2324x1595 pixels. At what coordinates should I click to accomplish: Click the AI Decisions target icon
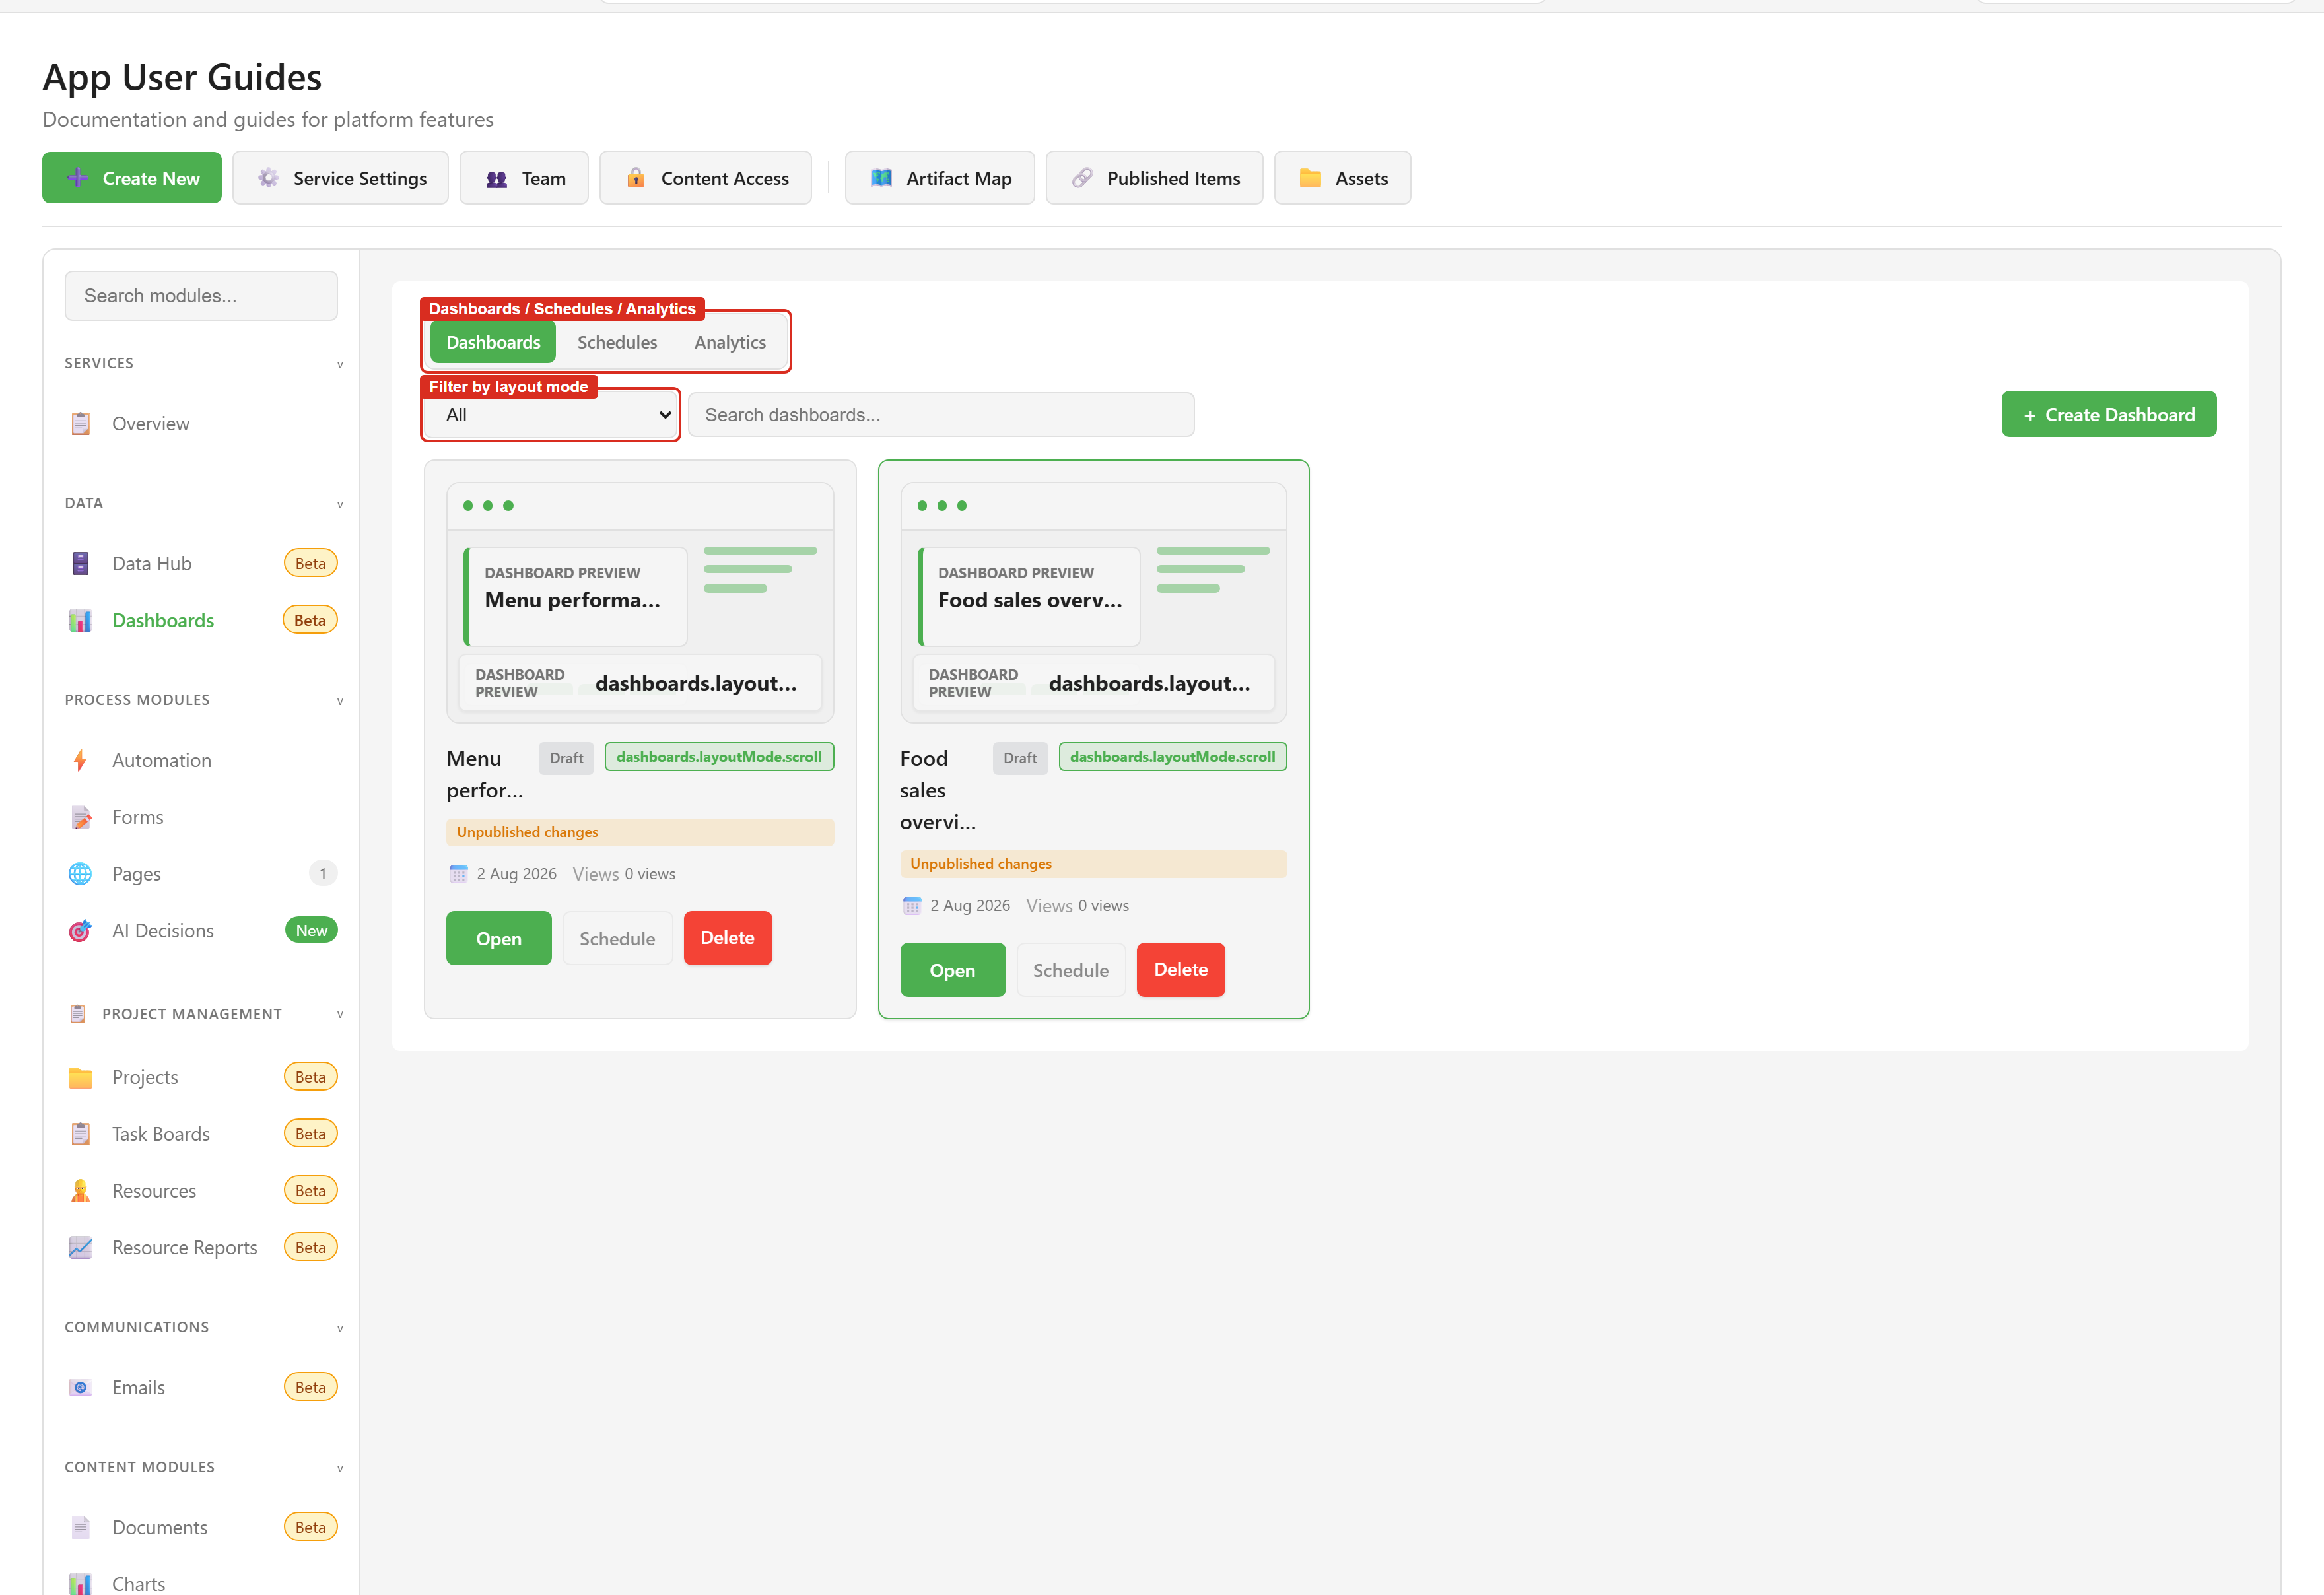tap(80, 931)
